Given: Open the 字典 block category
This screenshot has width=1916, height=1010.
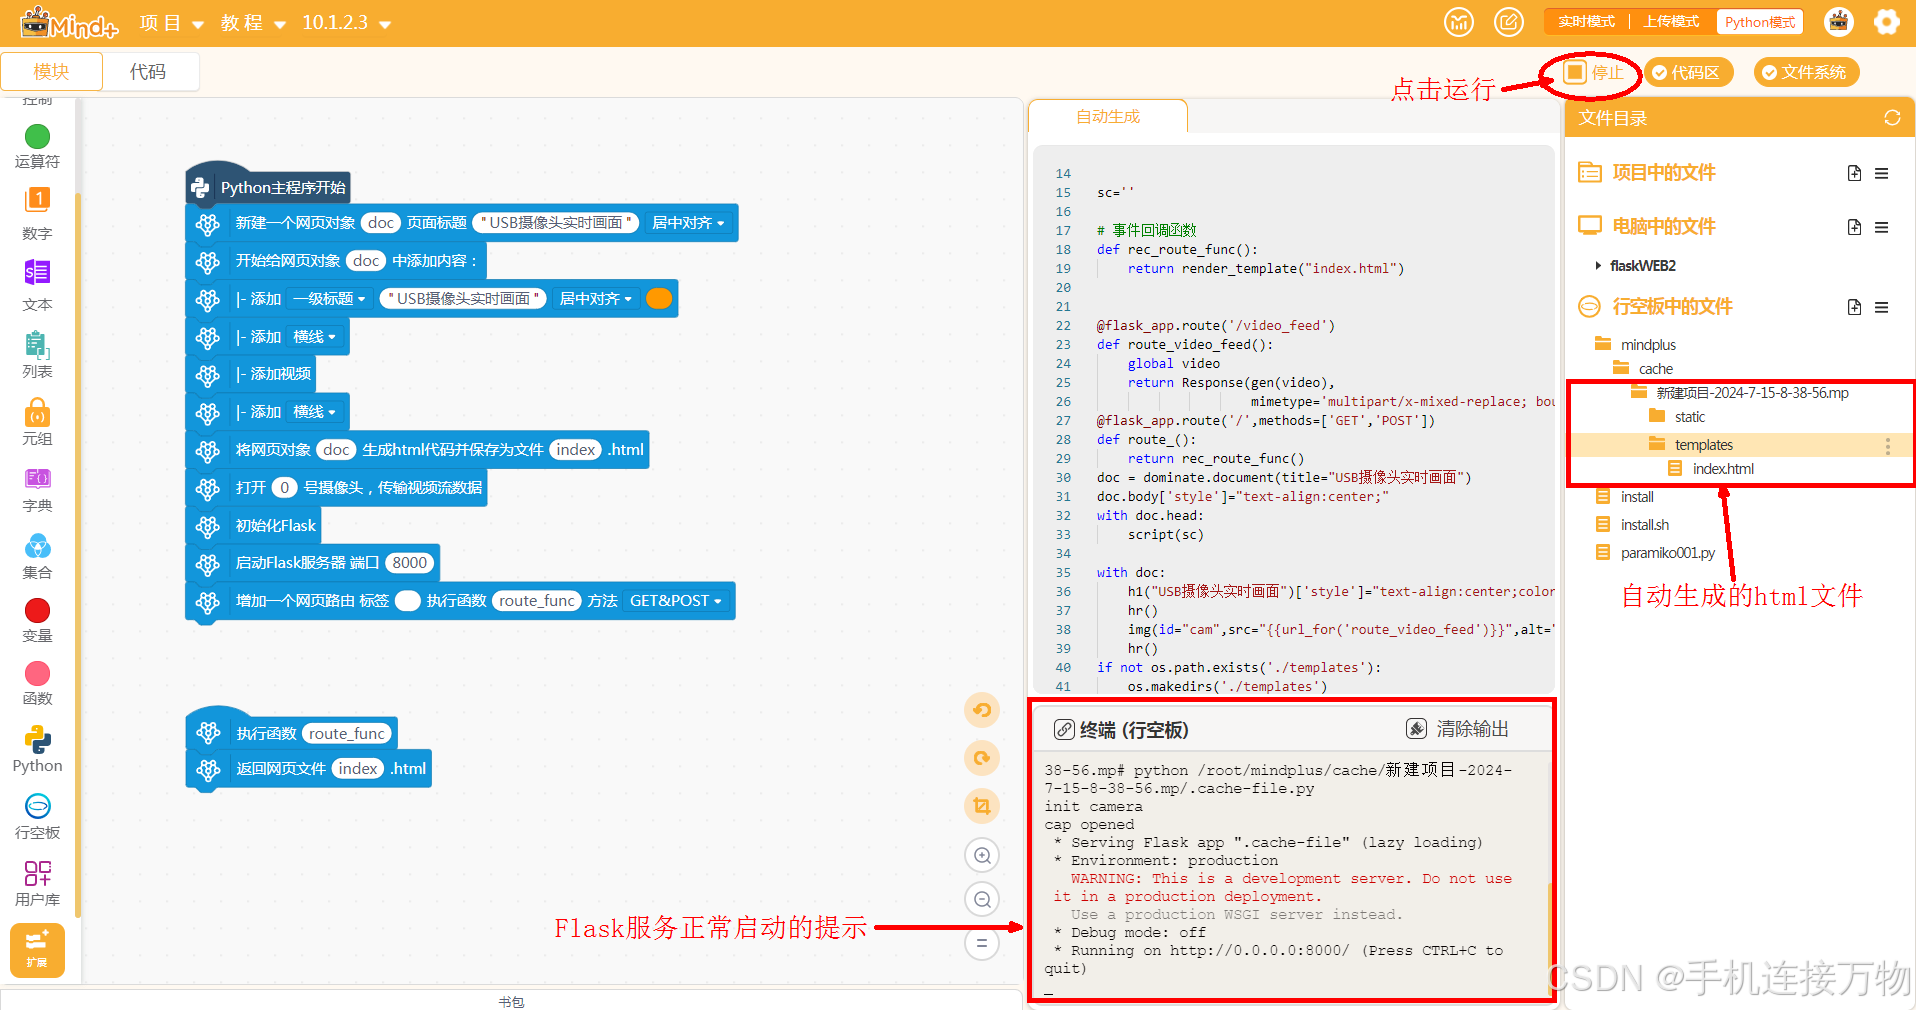Looking at the screenshot, I should (37, 489).
